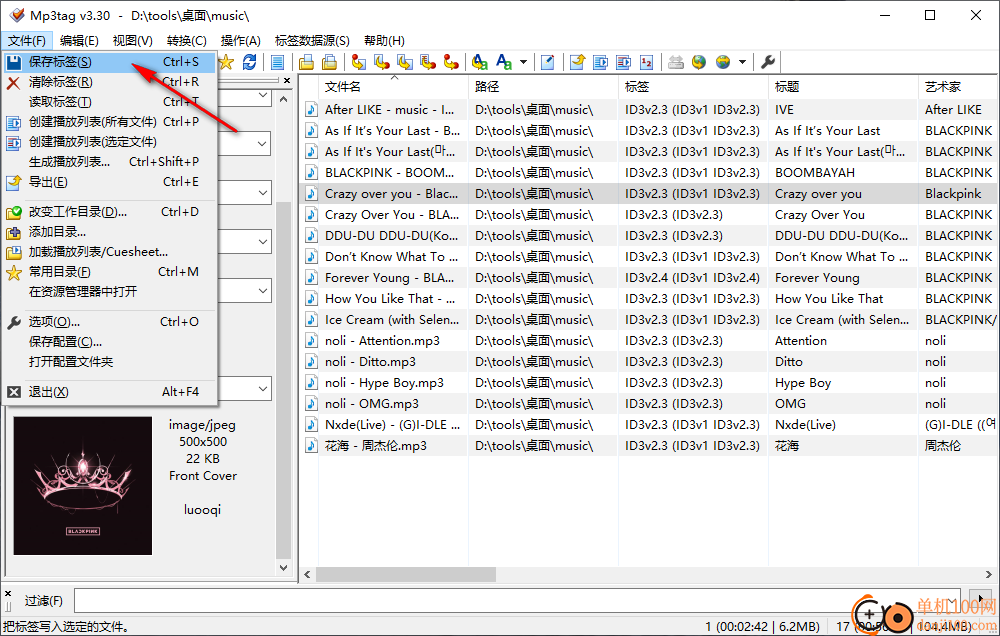Choose 读取标签(T) from the menu
The height and width of the screenshot is (636, 1000).
(x=110, y=101)
